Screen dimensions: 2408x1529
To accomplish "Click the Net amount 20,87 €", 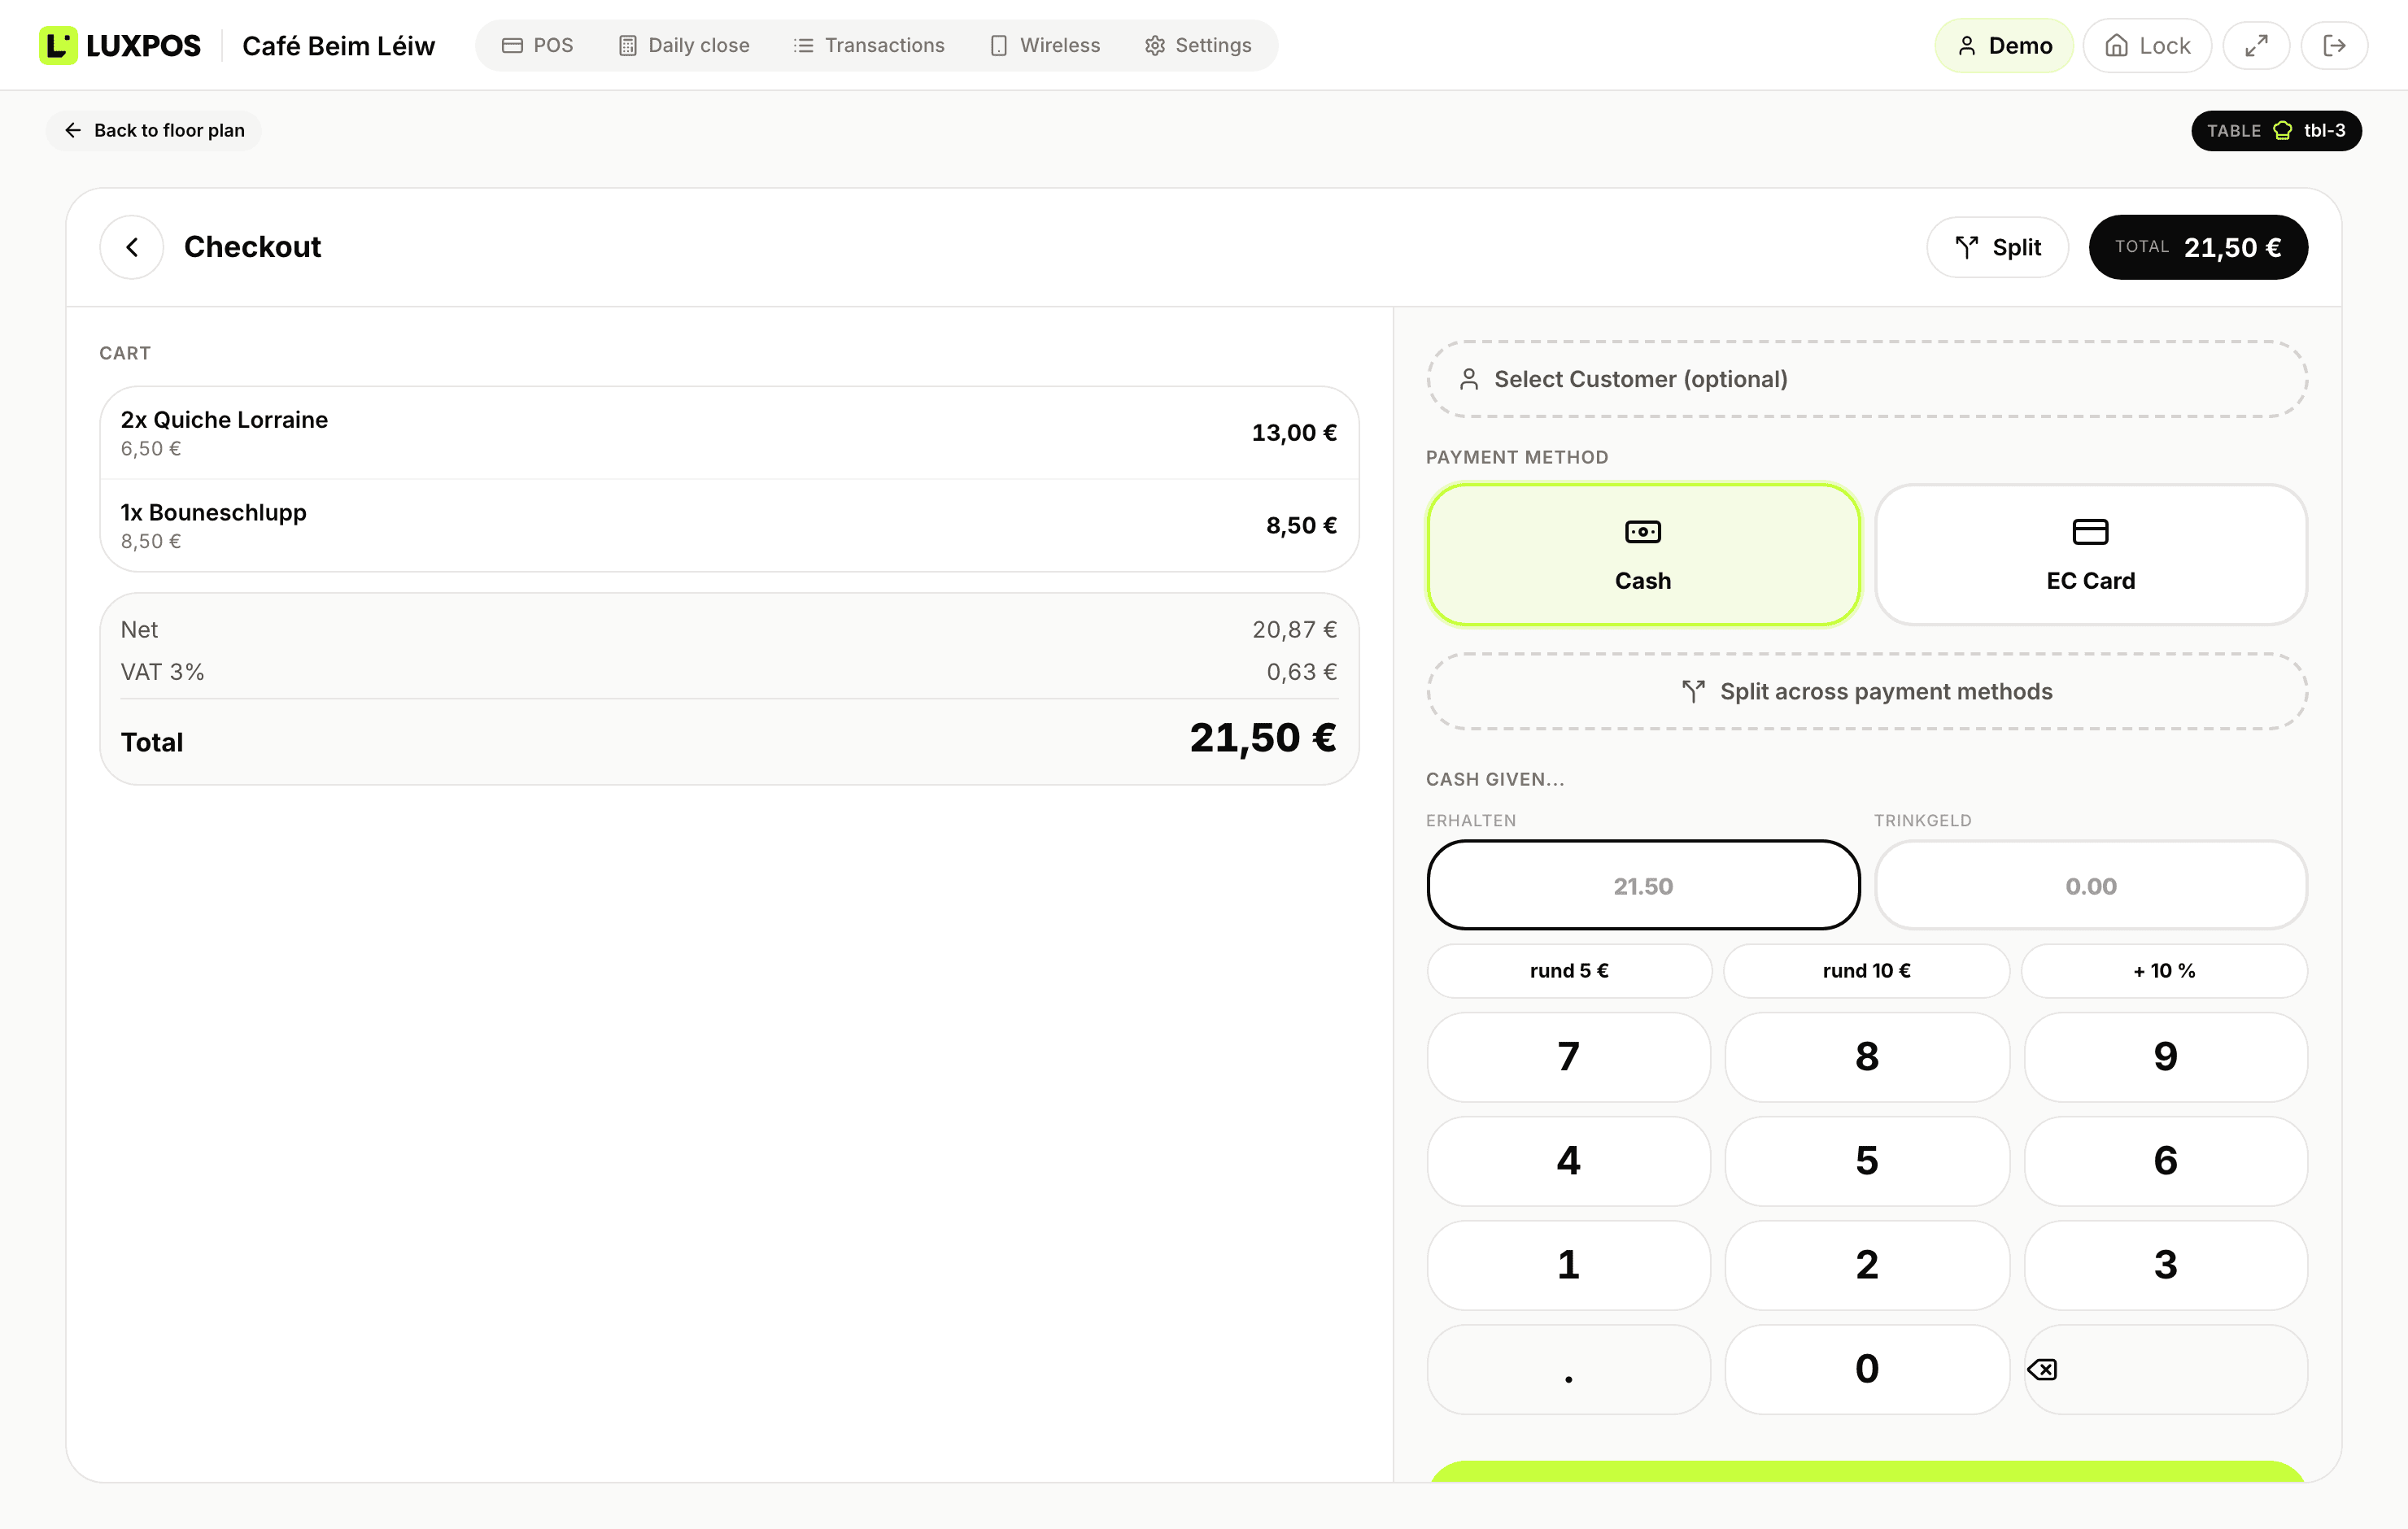I will (1294, 629).
